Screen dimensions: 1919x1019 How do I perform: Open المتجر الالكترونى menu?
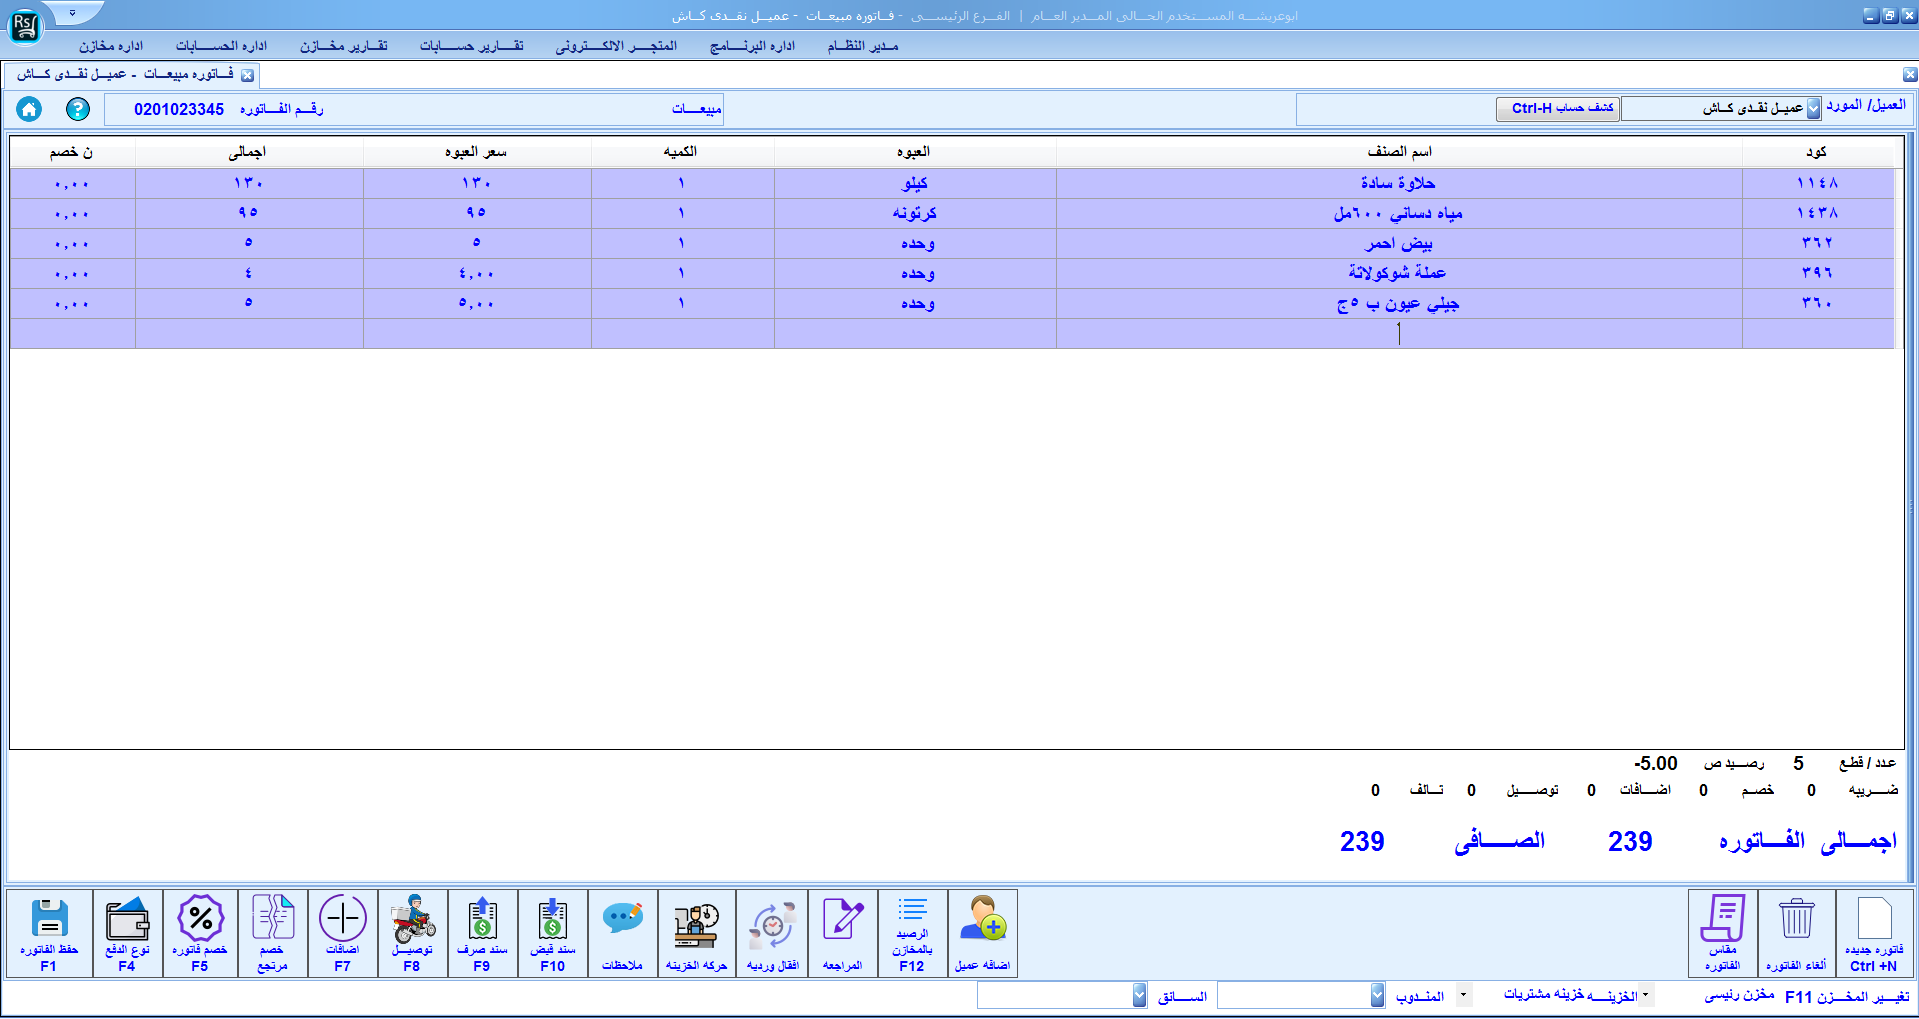pos(617,46)
